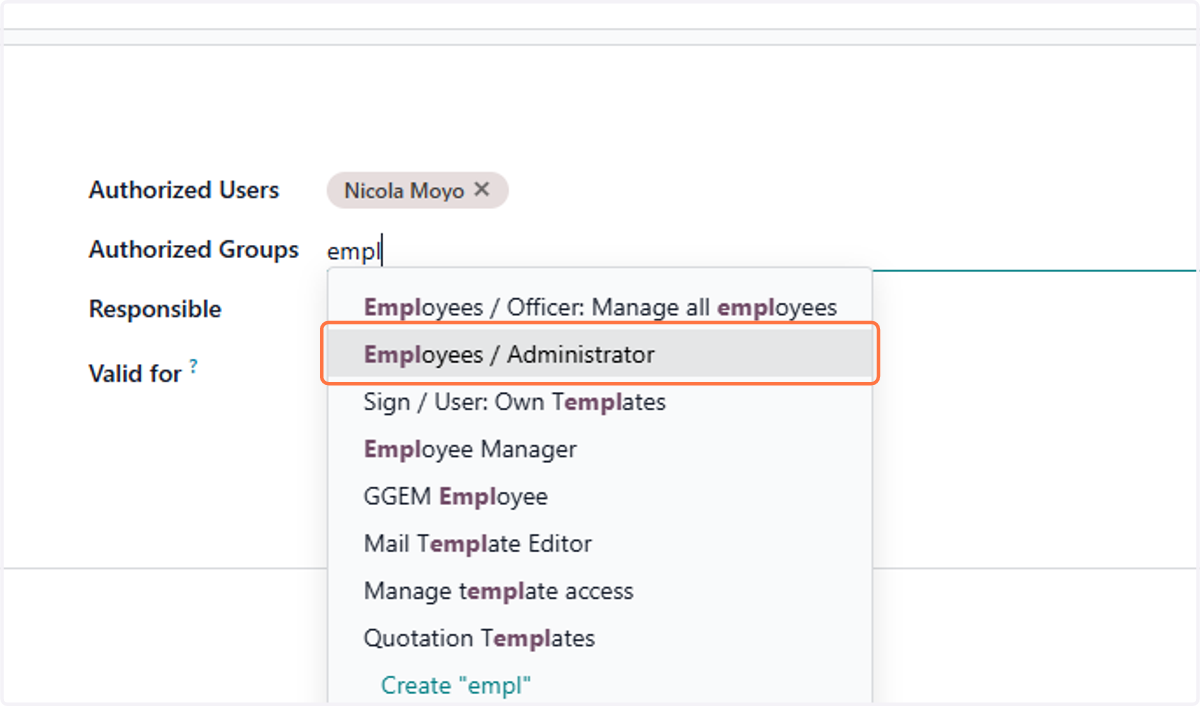This screenshot has width=1200, height=706.
Task: Click the Nicola Moyo user tag
Action: tap(417, 190)
